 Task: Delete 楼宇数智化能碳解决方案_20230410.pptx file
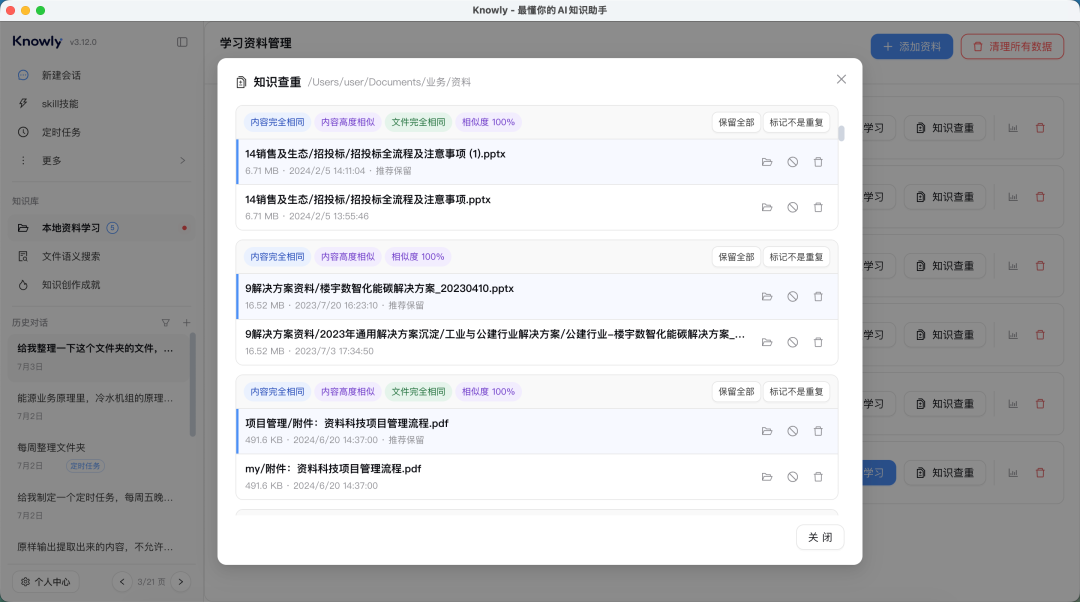pyautogui.click(x=818, y=297)
